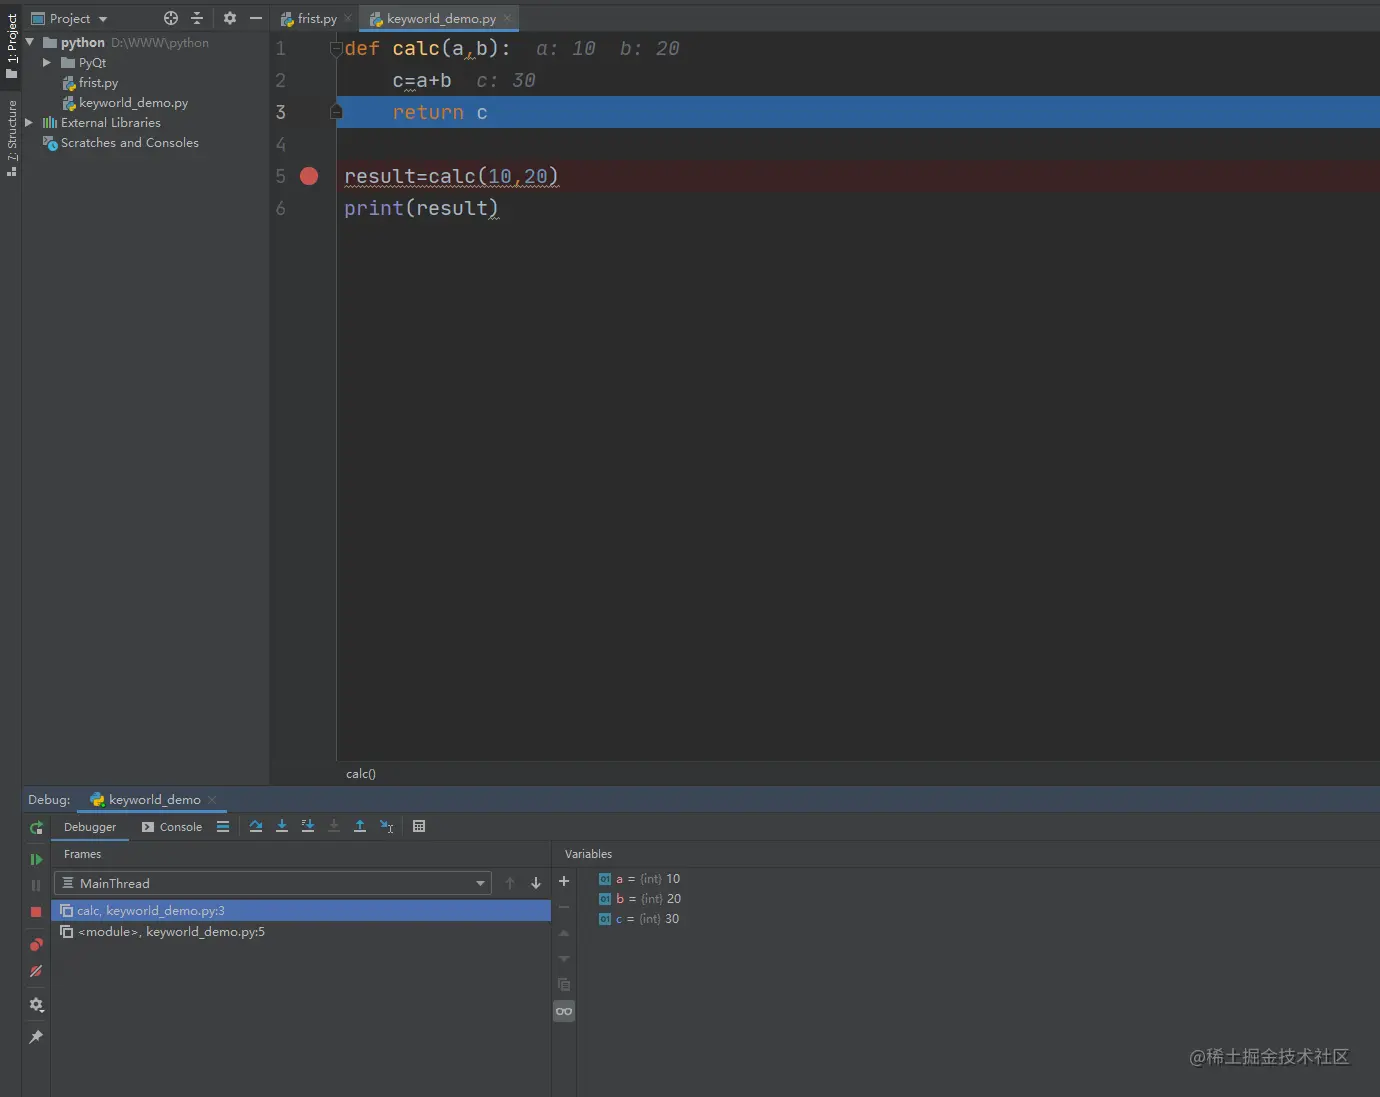Image resolution: width=1380 pixels, height=1097 pixels.
Task: Remove breakpoint on line 5
Action: pyautogui.click(x=309, y=176)
